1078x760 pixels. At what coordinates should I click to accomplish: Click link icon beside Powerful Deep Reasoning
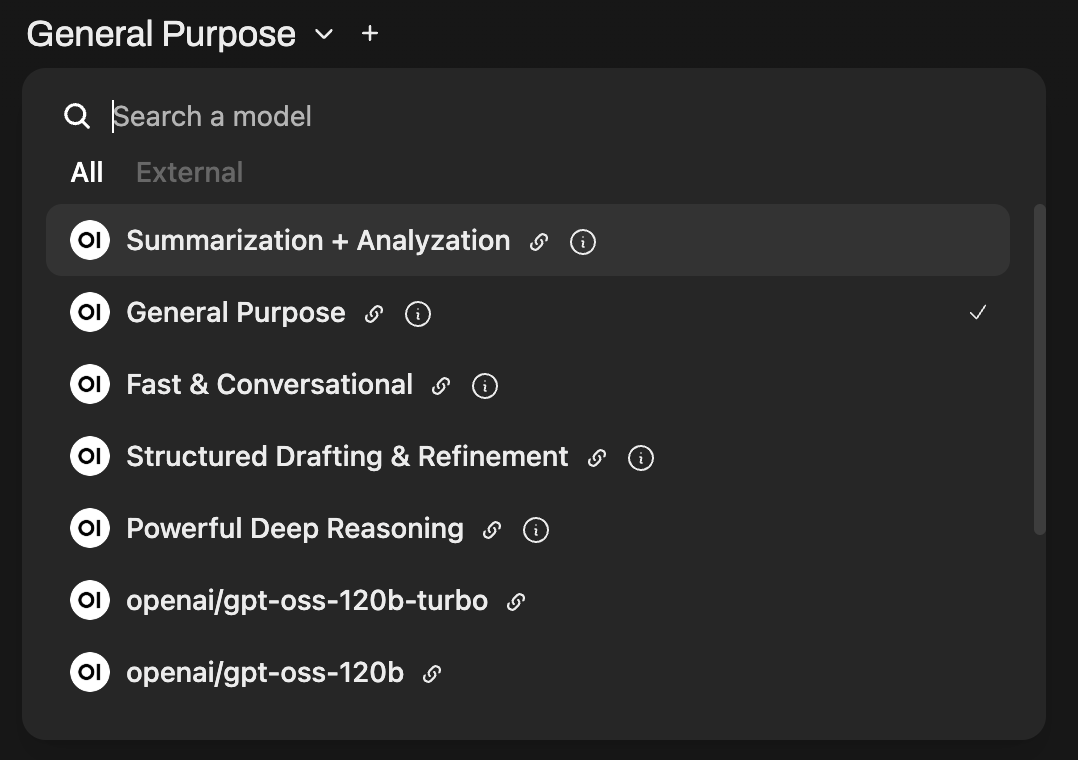click(x=492, y=530)
